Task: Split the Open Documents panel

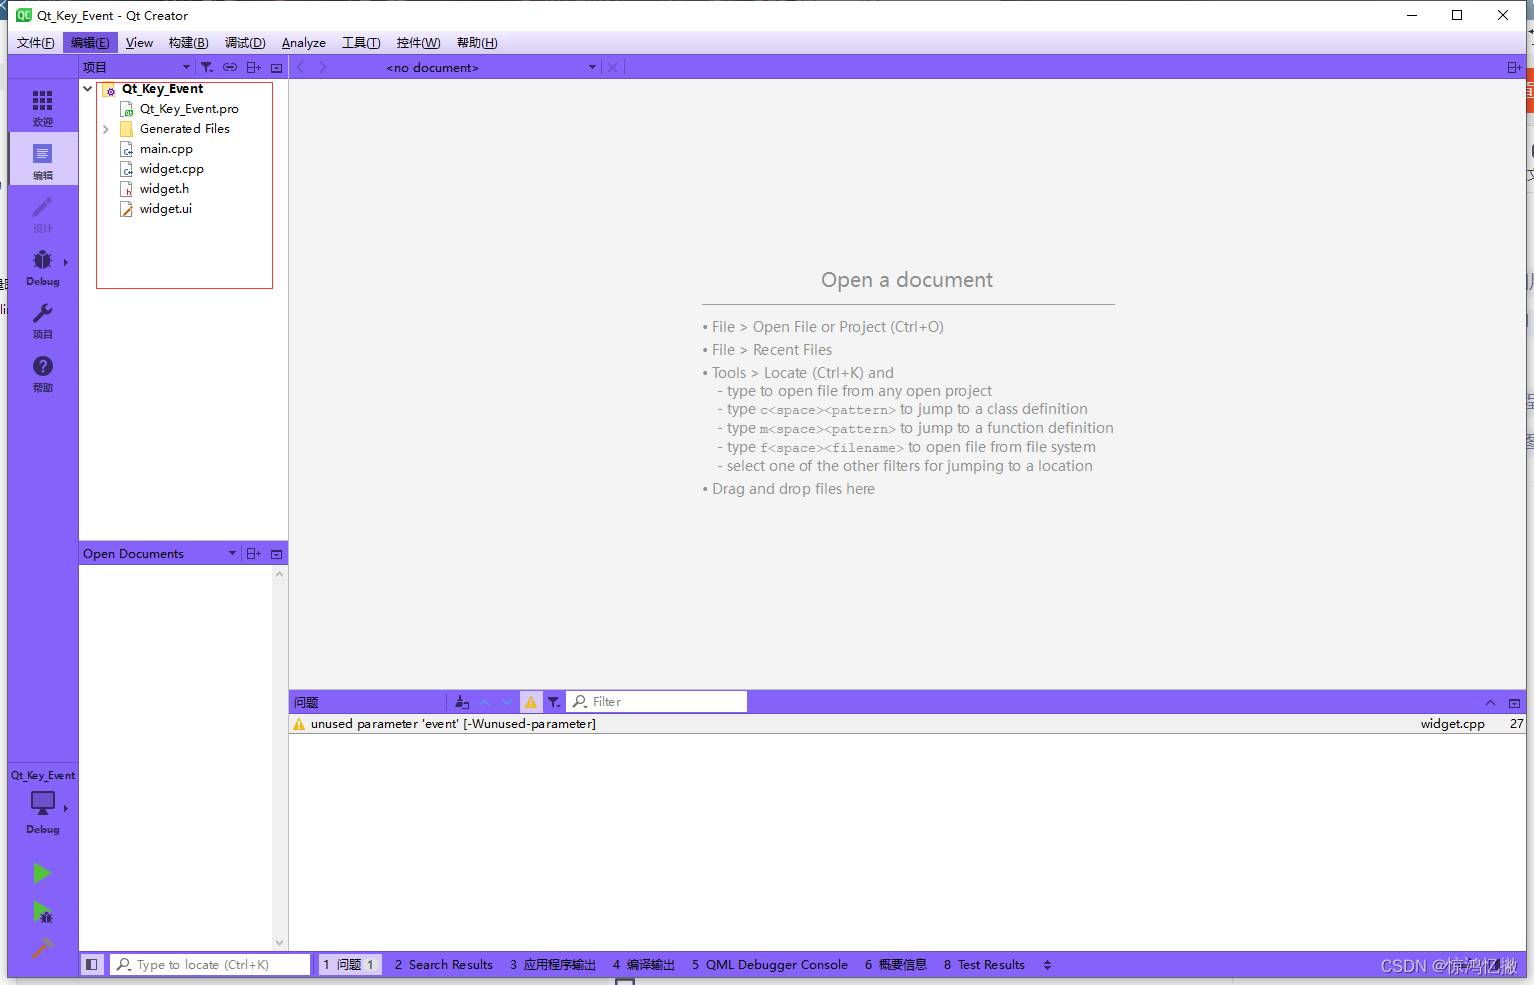Action: [x=254, y=553]
